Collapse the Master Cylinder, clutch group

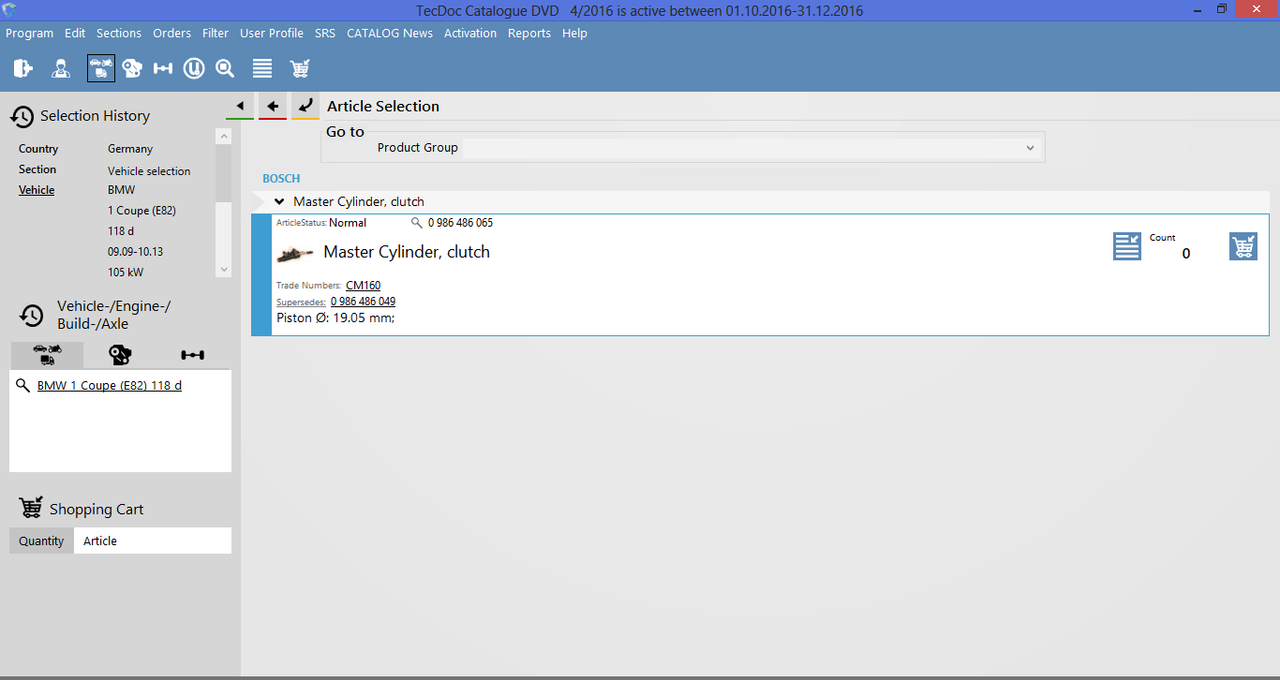point(280,202)
